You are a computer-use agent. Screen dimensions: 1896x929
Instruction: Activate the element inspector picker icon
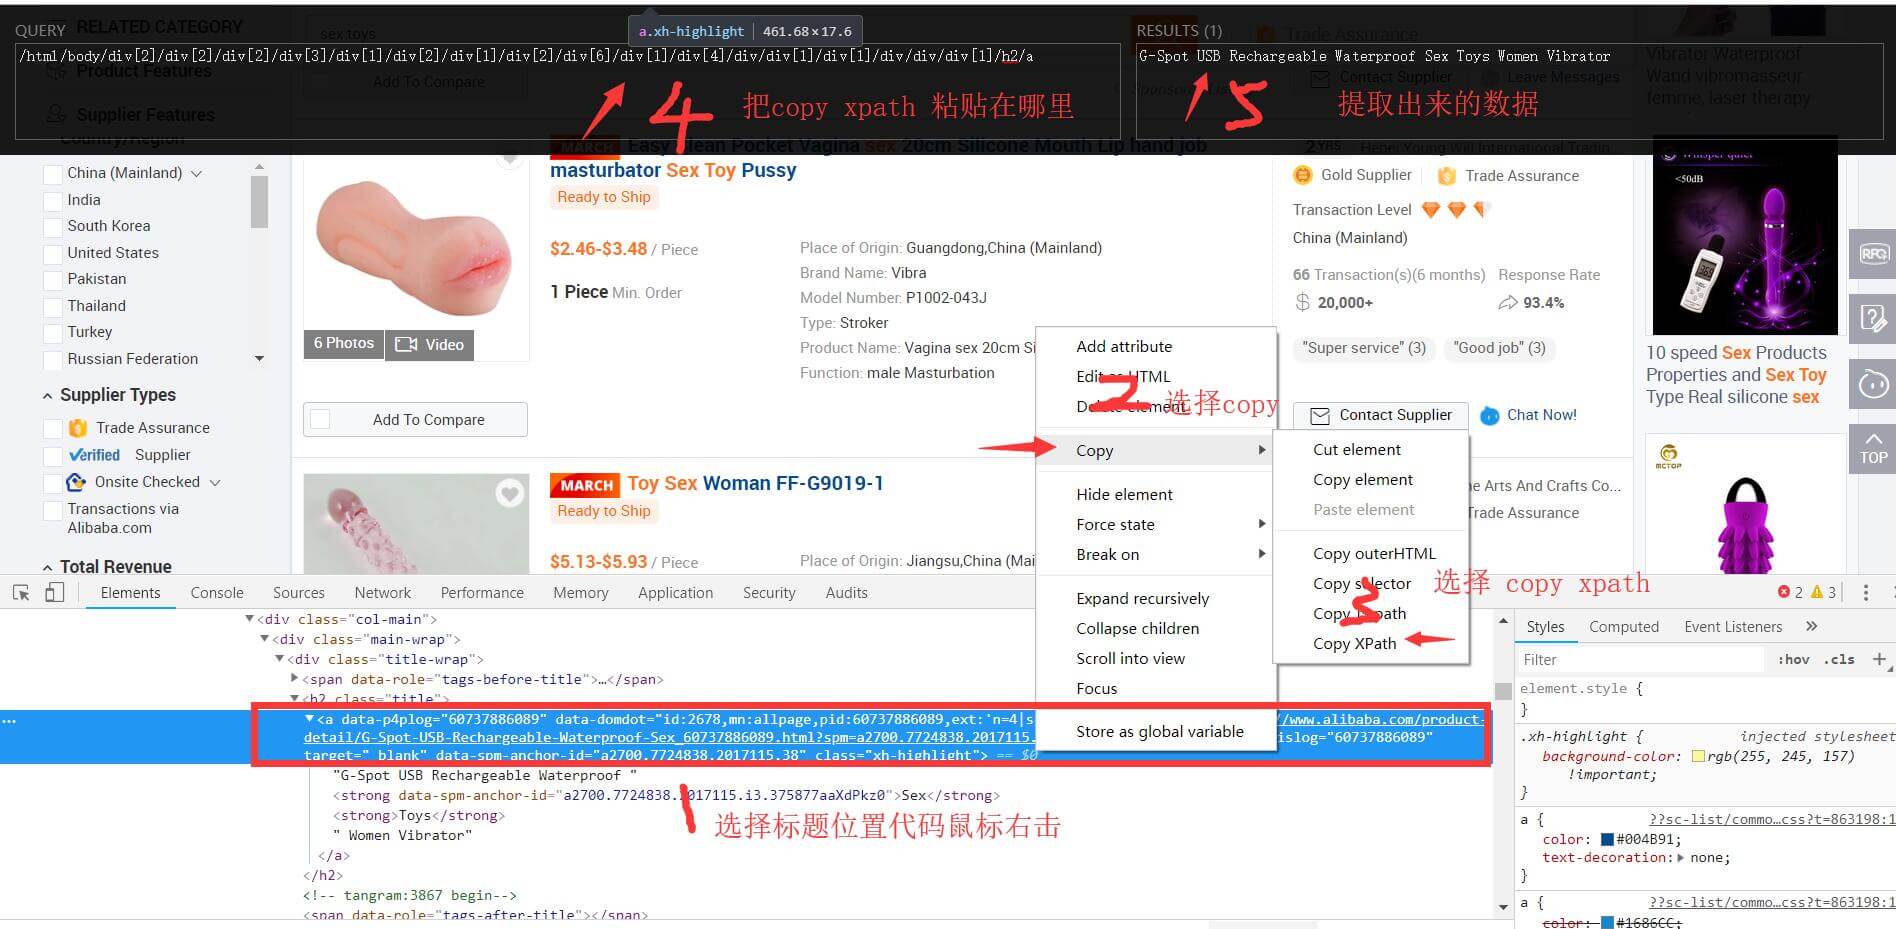point(20,593)
